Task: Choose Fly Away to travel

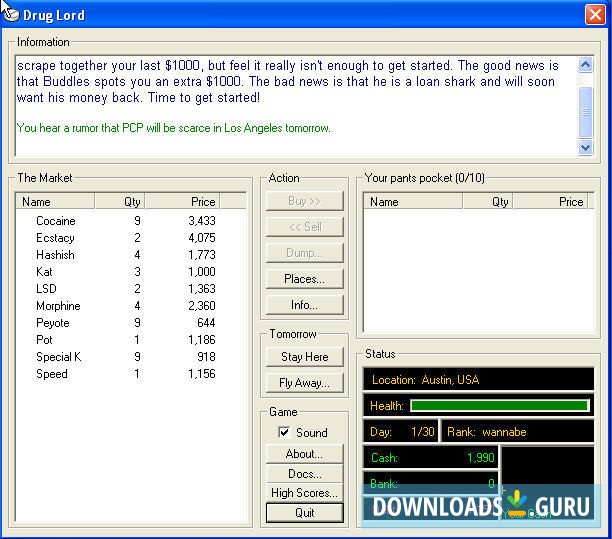Action: point(304,382)
